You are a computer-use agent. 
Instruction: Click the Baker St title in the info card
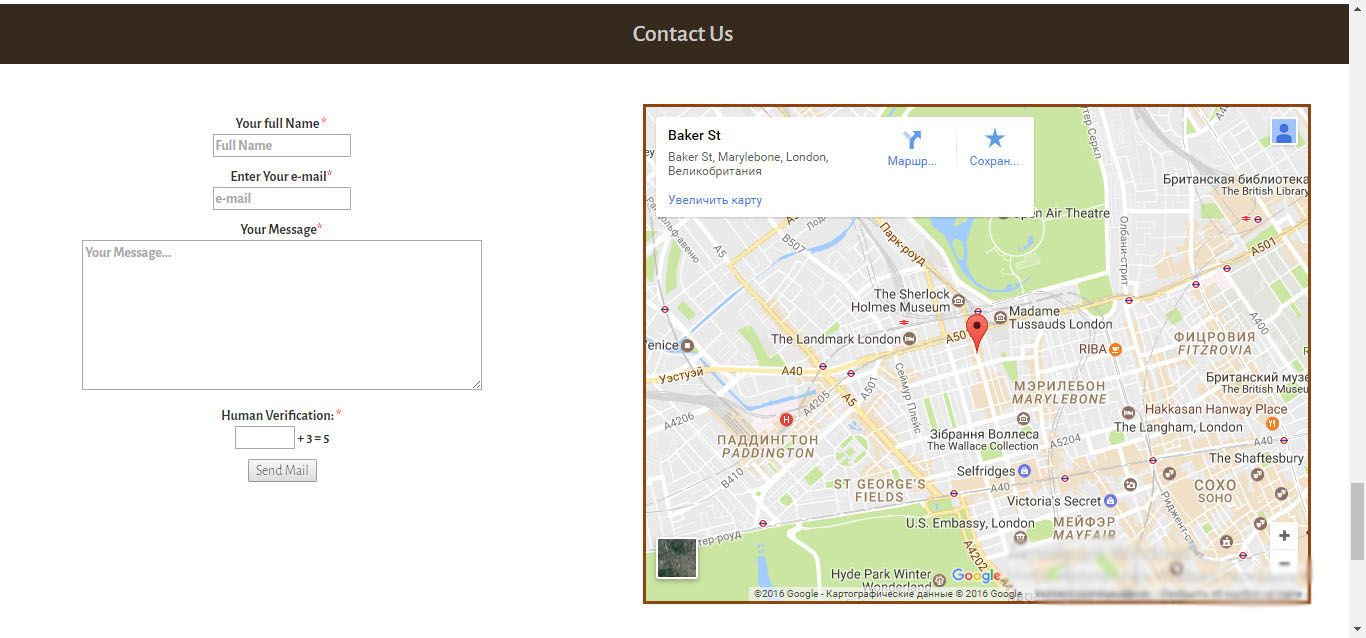tap(694, 135)
